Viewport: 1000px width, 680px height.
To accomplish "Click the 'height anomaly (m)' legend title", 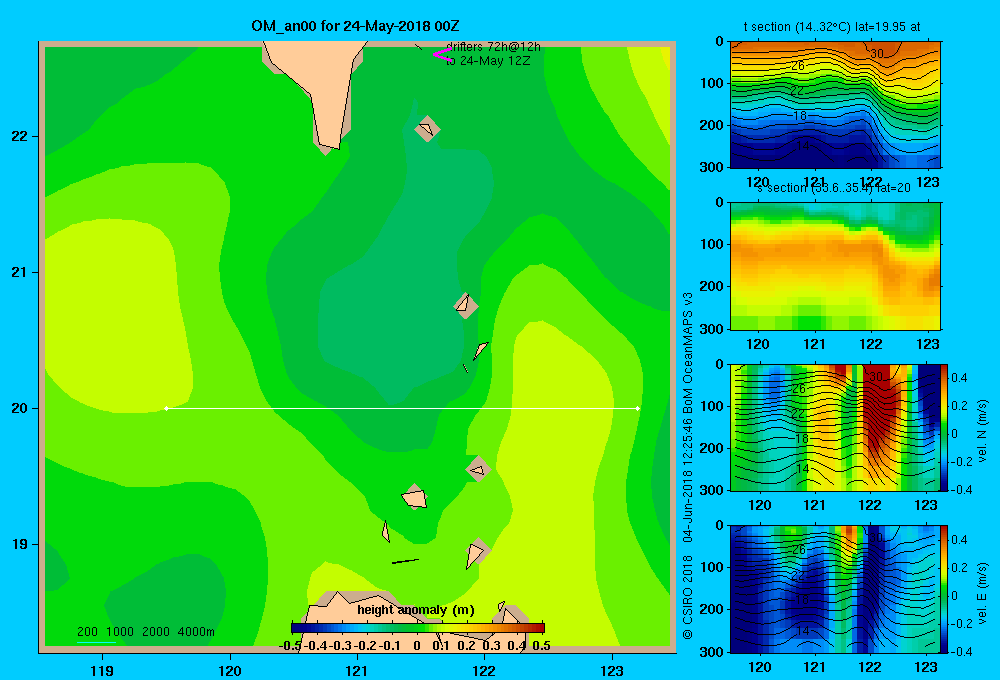I will click(416, 610).
